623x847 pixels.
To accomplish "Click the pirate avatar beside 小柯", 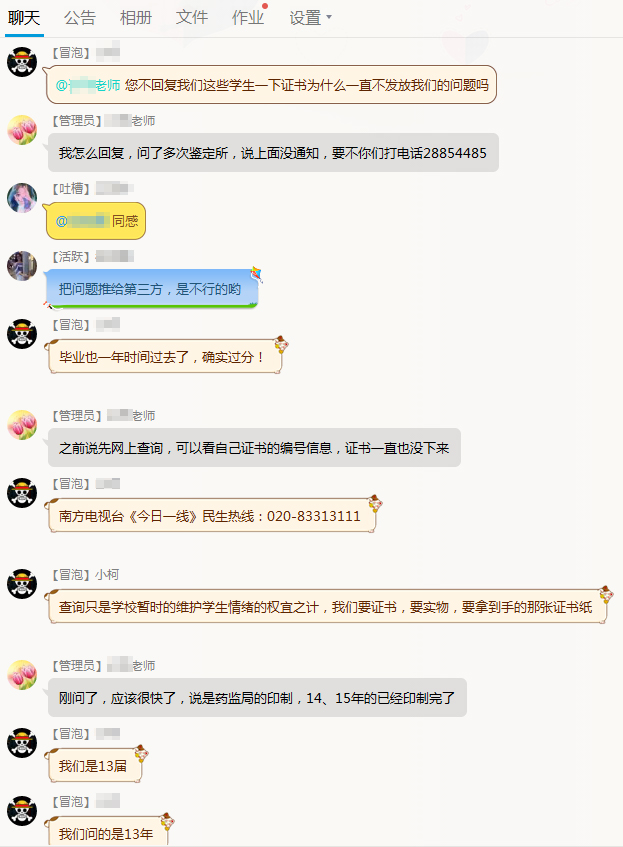I will 22,584.
